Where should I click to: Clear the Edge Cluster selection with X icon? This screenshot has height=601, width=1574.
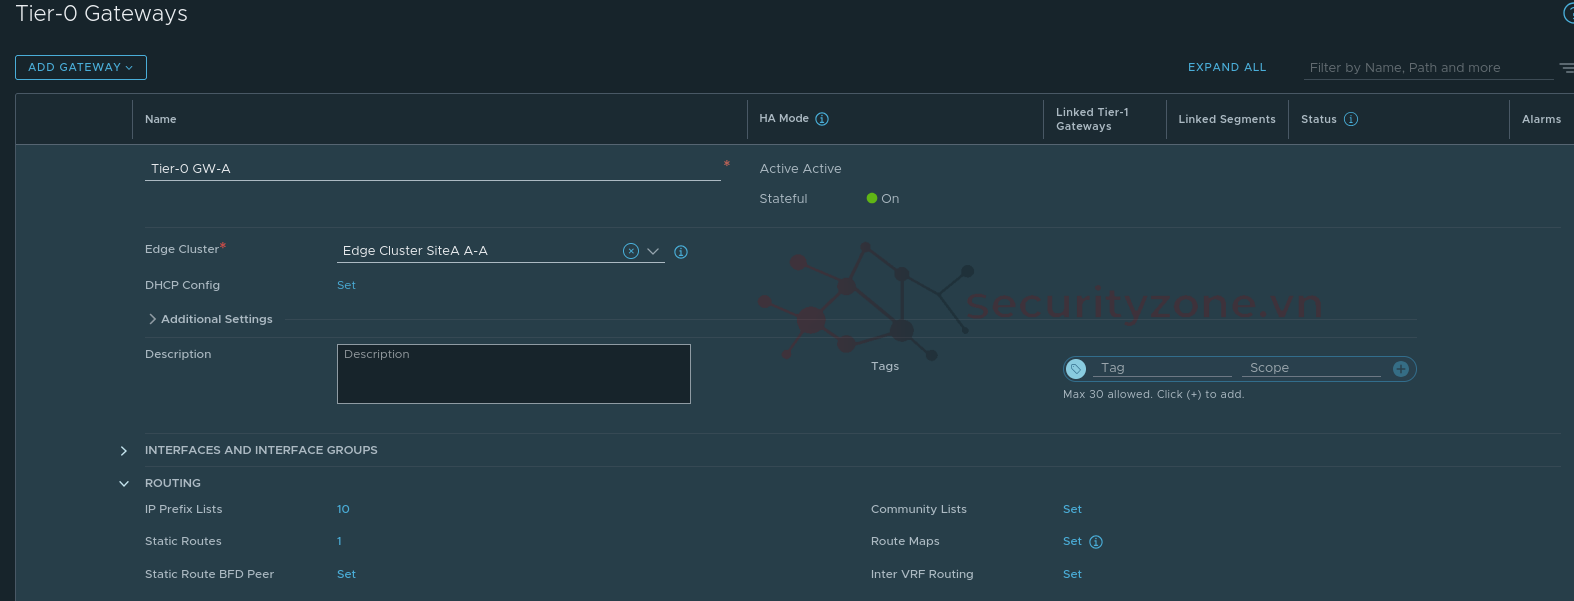631,251
